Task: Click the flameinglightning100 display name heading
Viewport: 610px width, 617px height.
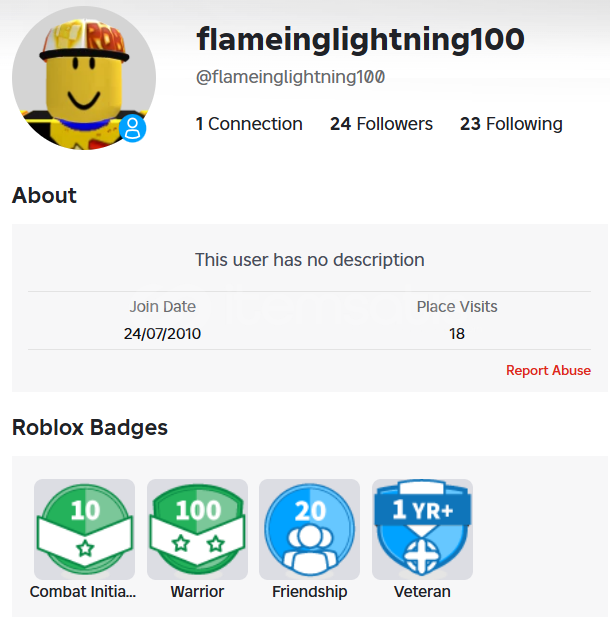Action: point(360,39)
